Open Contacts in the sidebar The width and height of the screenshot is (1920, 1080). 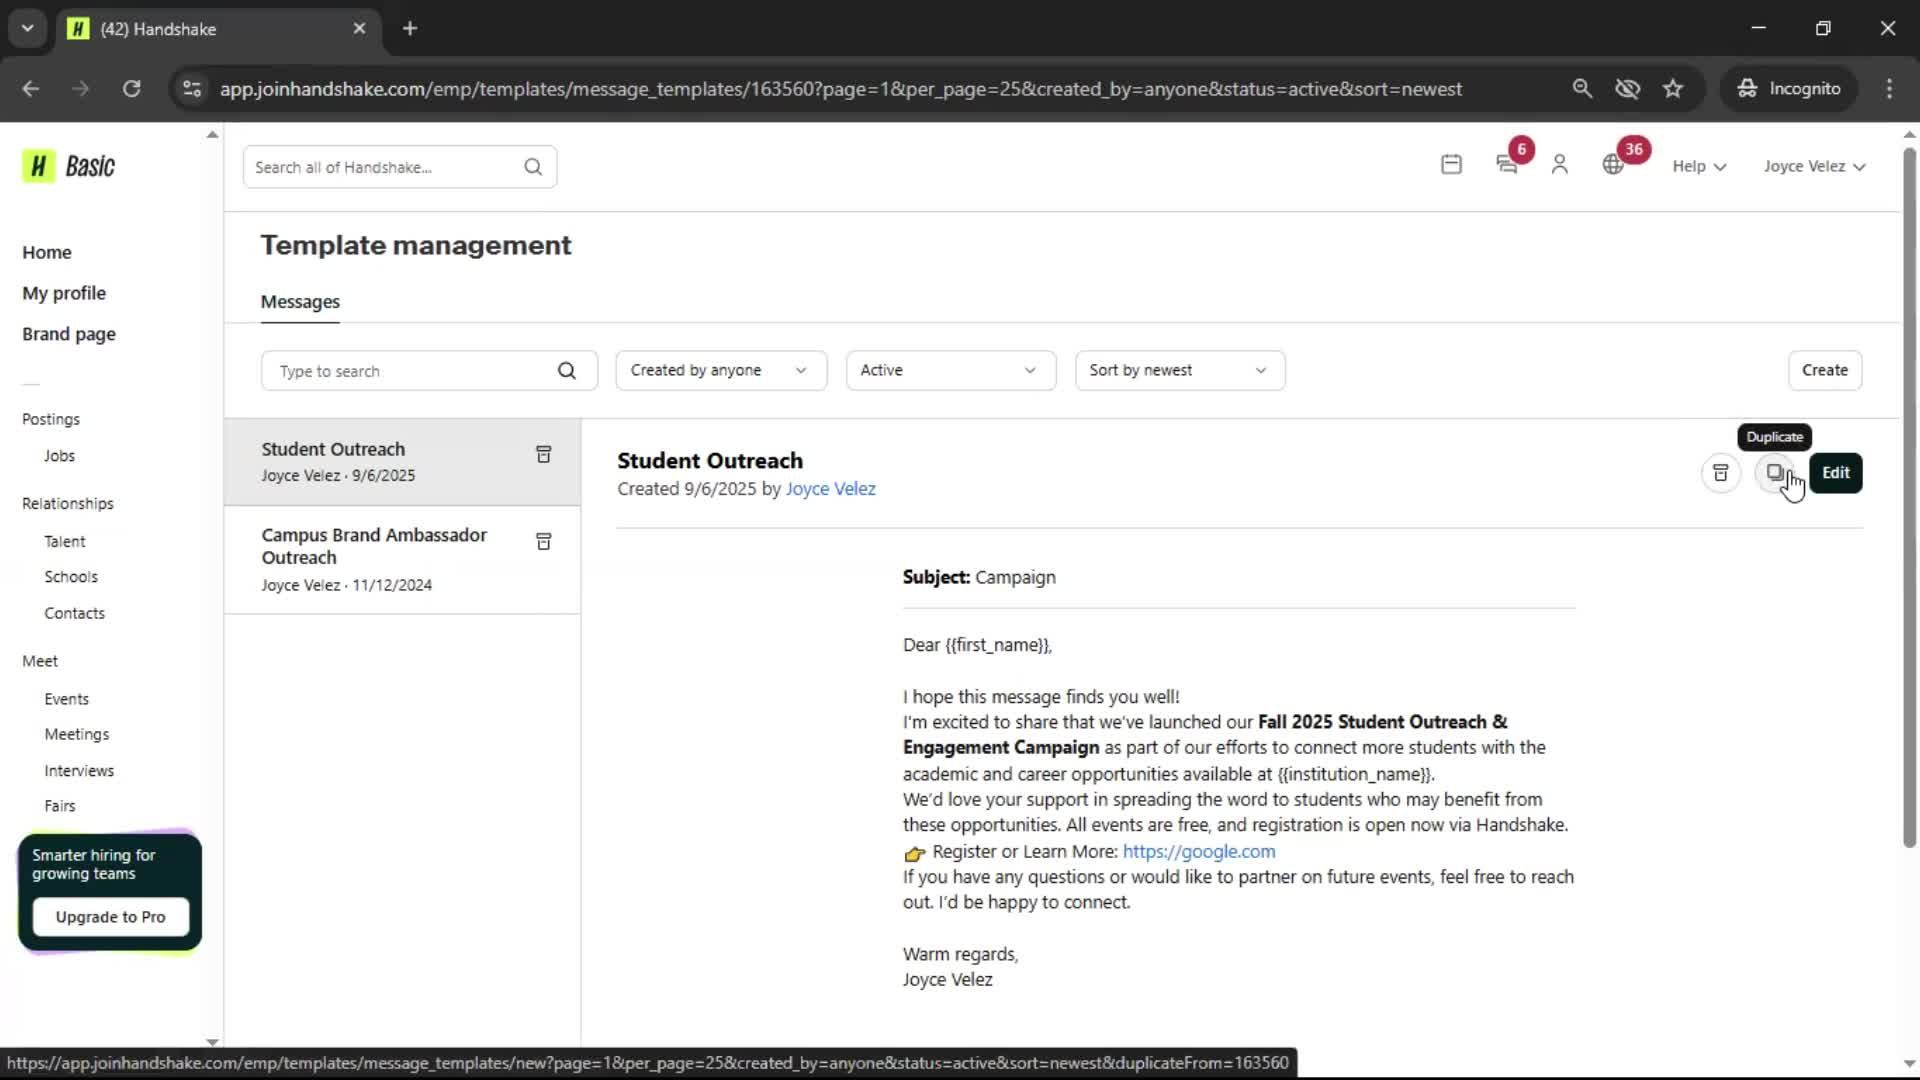click(74, 613)
